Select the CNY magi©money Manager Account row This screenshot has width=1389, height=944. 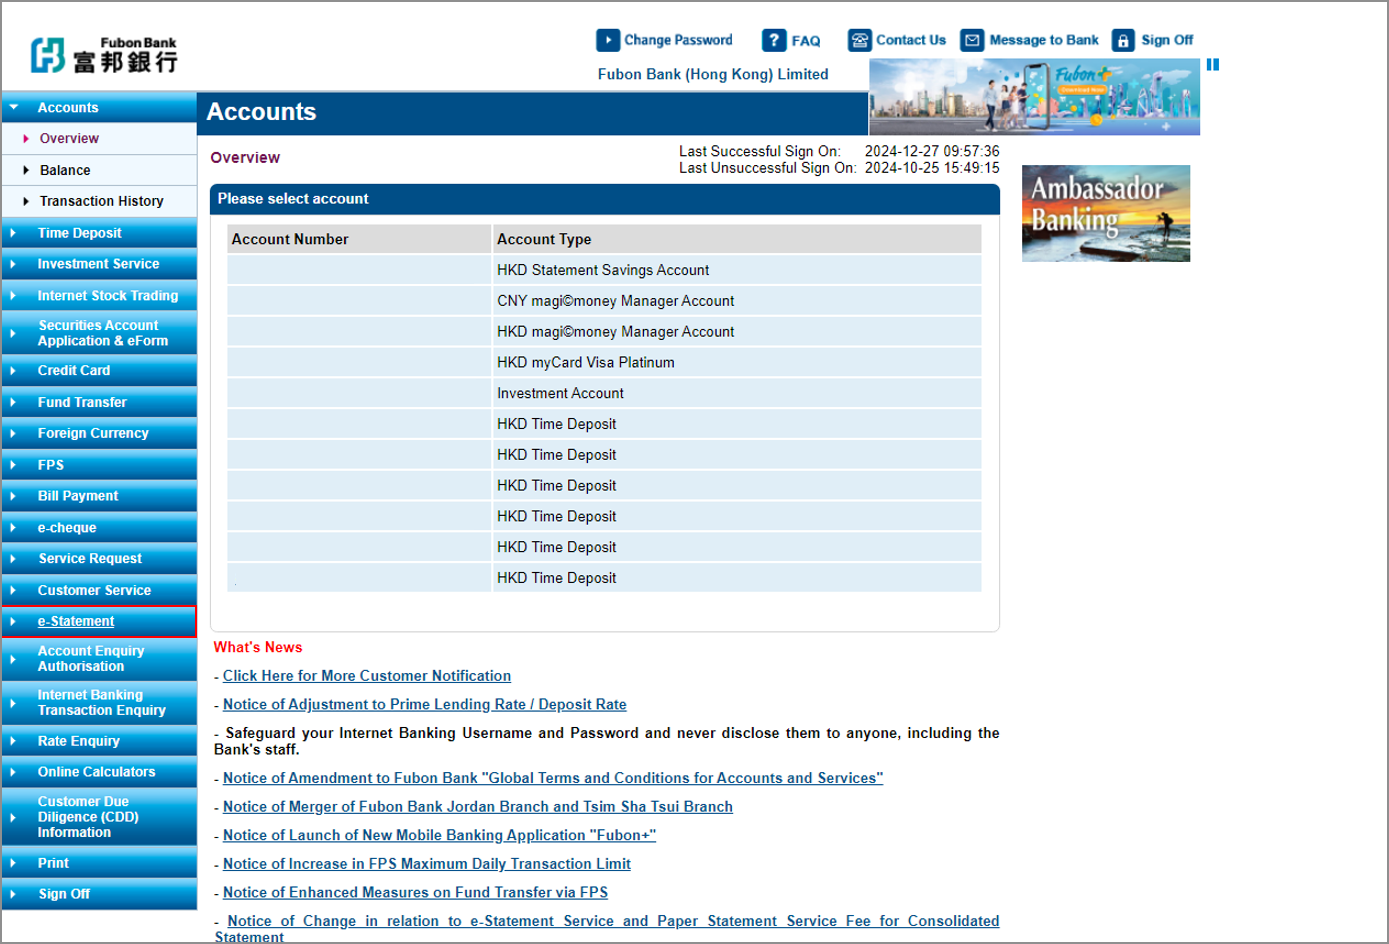tap(604, 301)
